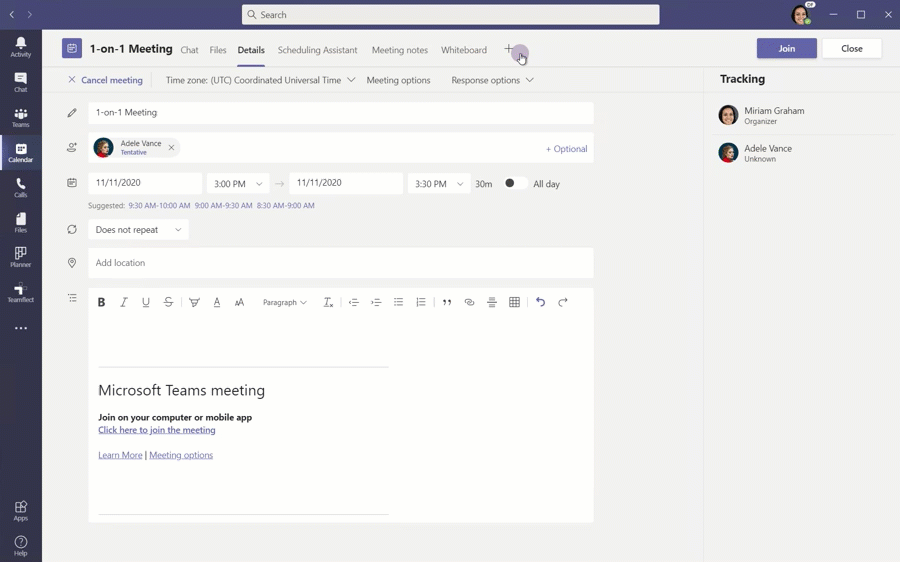Insert a table

pos(514,302)
